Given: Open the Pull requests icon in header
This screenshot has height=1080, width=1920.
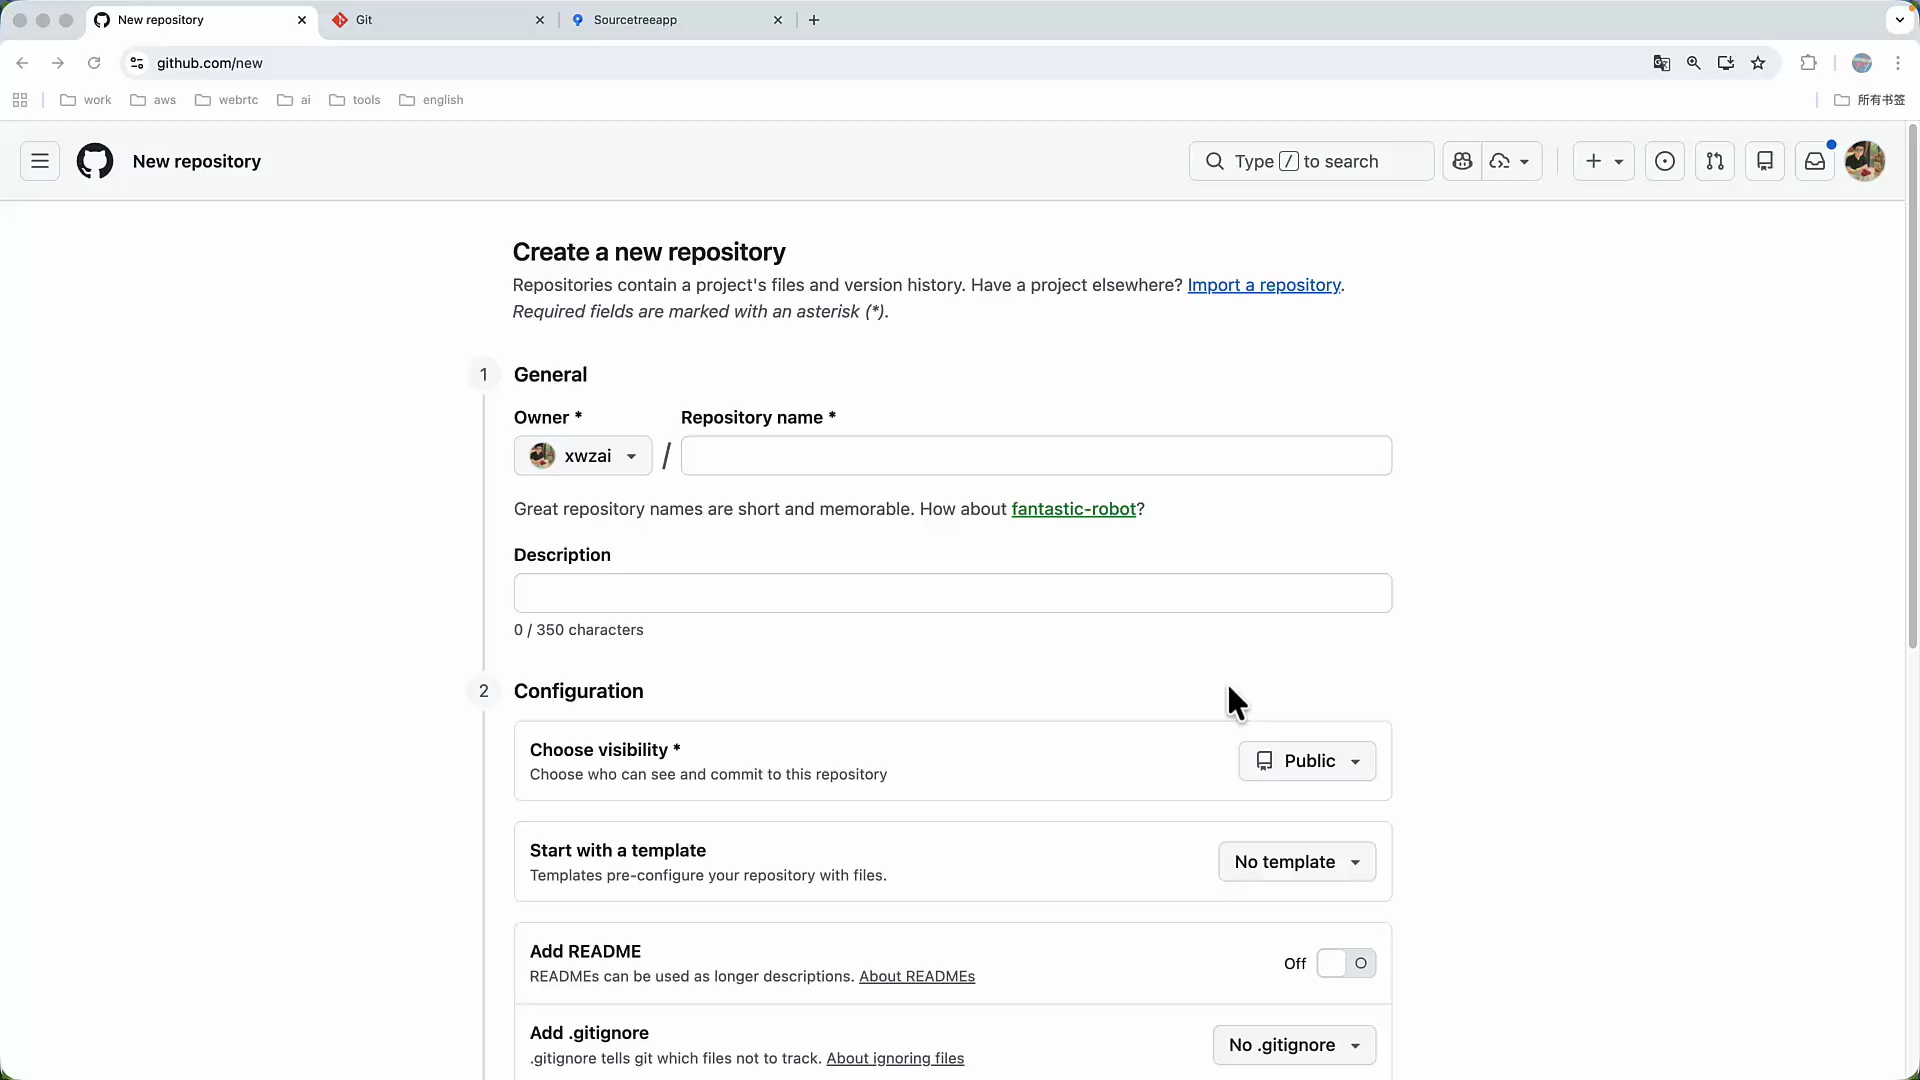Looking at the screenshot, I should click(1715, 161).
